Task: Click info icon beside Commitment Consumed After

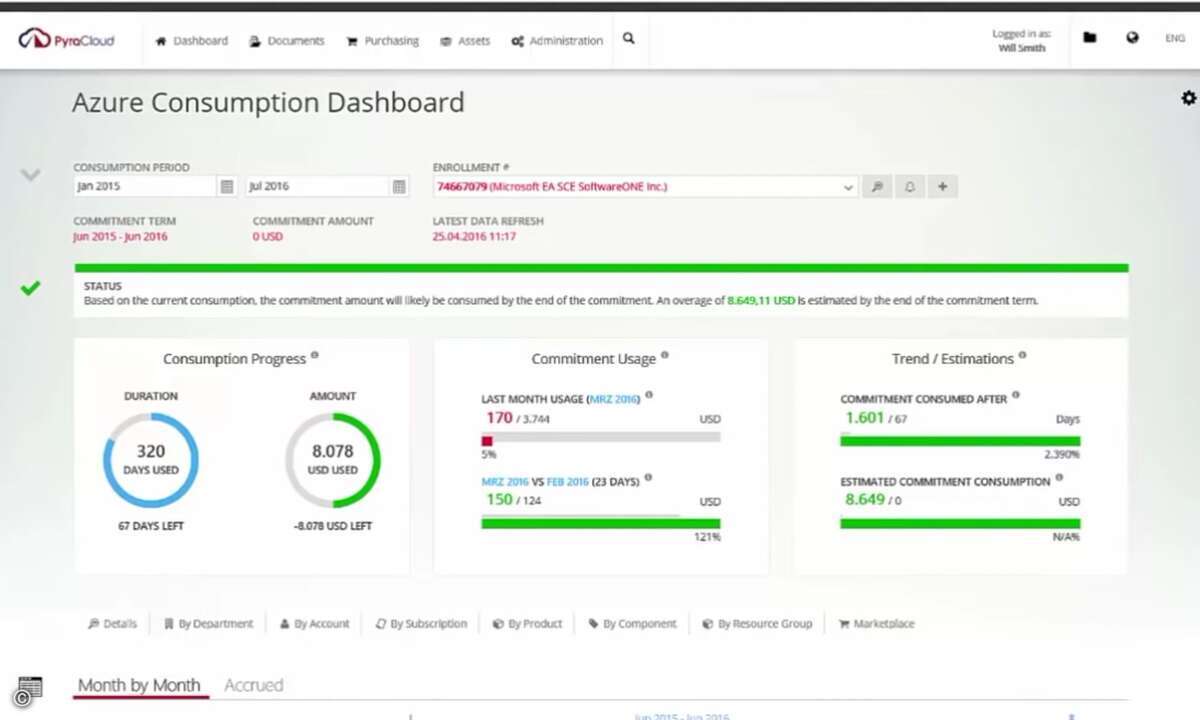Action: click(x=1016, y=395)
